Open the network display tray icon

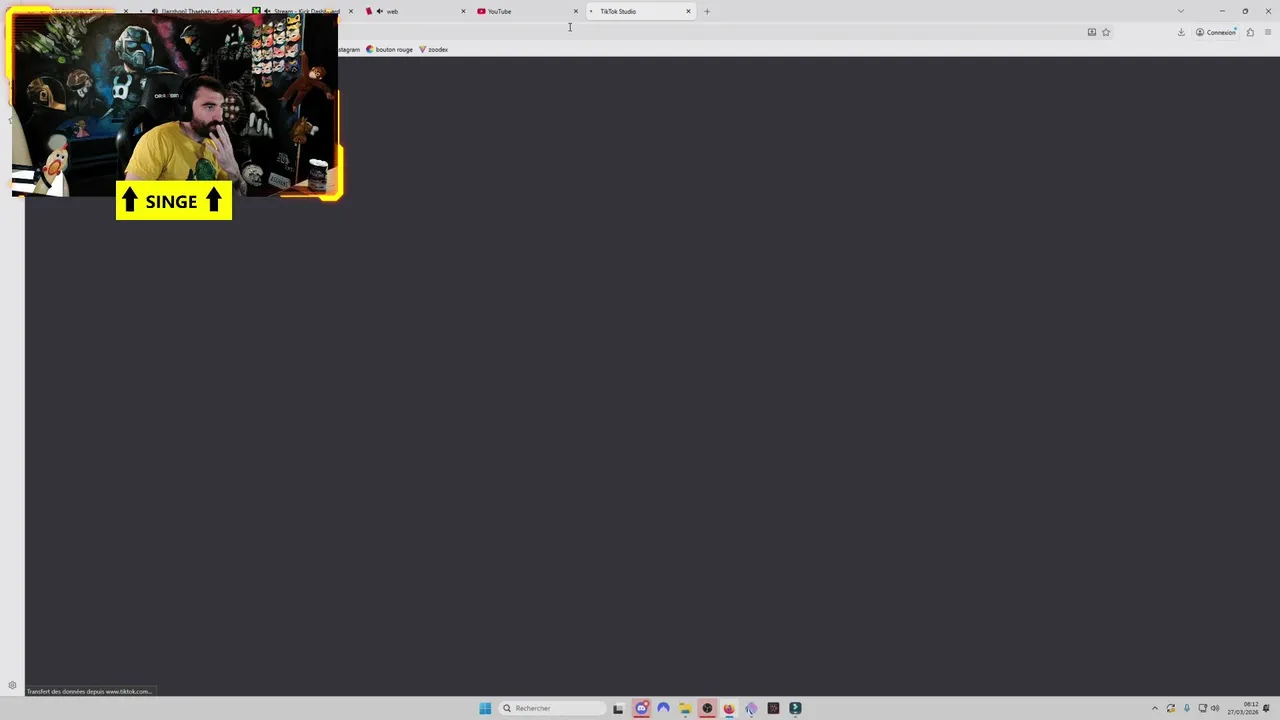[x=1202, y=708]
